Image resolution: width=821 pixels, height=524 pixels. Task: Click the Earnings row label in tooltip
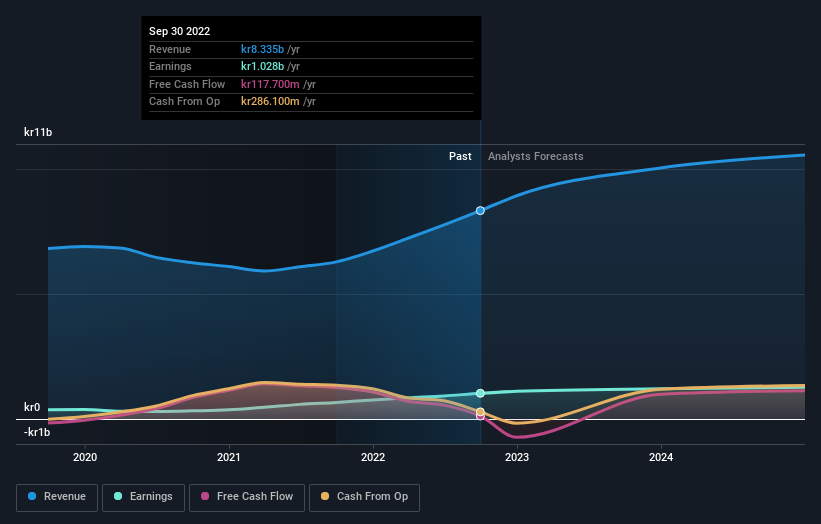point(170,66)
